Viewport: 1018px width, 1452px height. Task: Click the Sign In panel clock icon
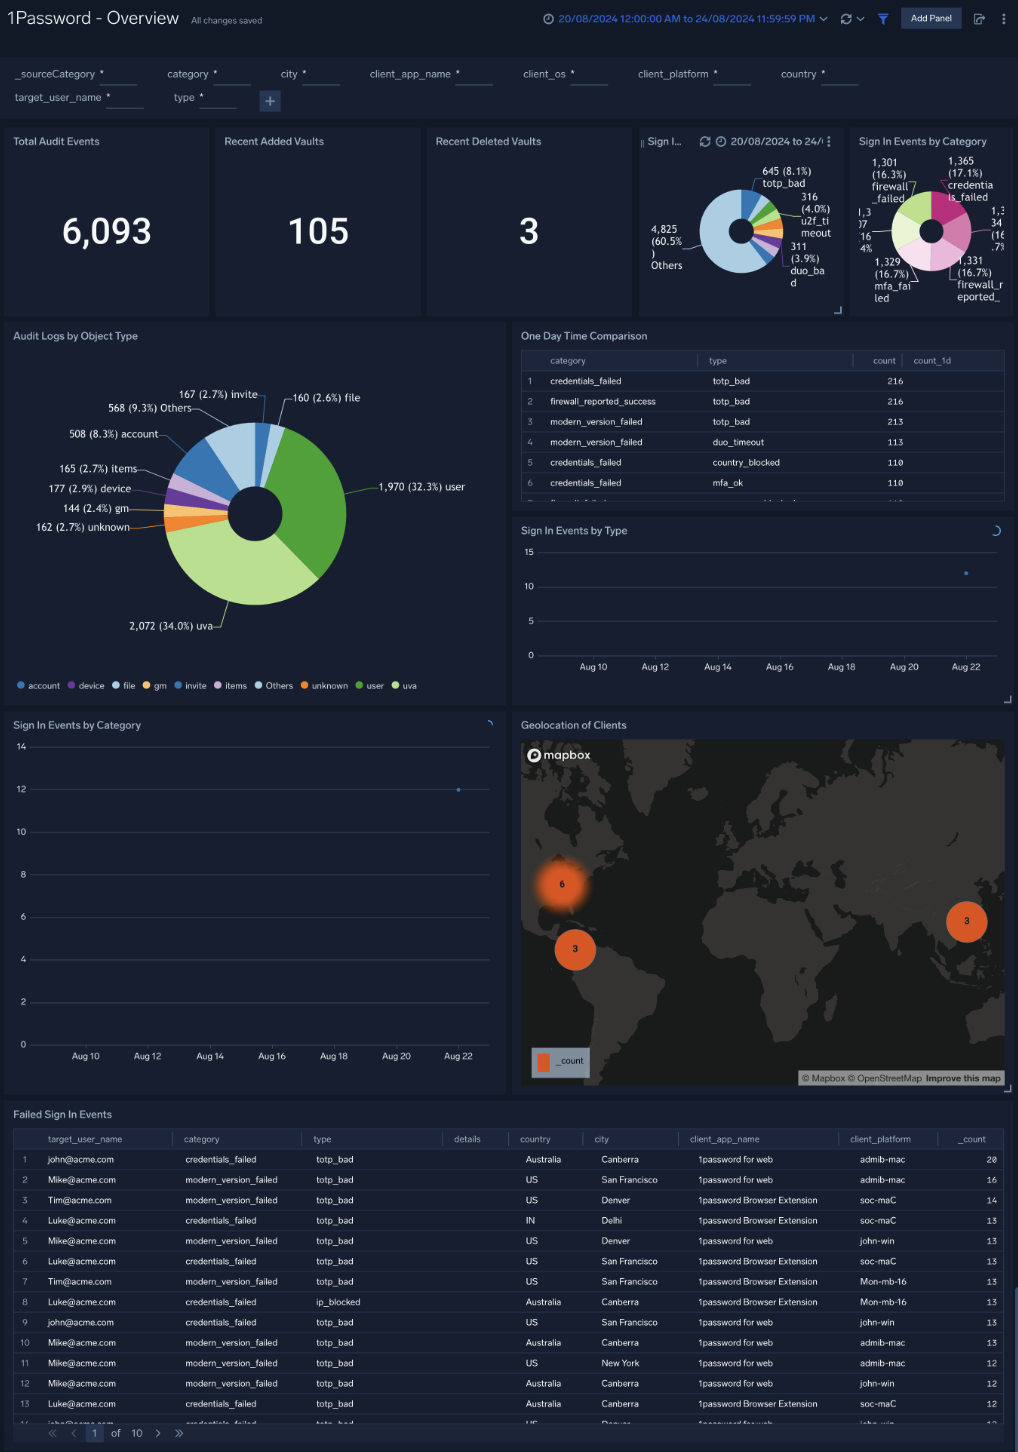(x=720, y=142)
